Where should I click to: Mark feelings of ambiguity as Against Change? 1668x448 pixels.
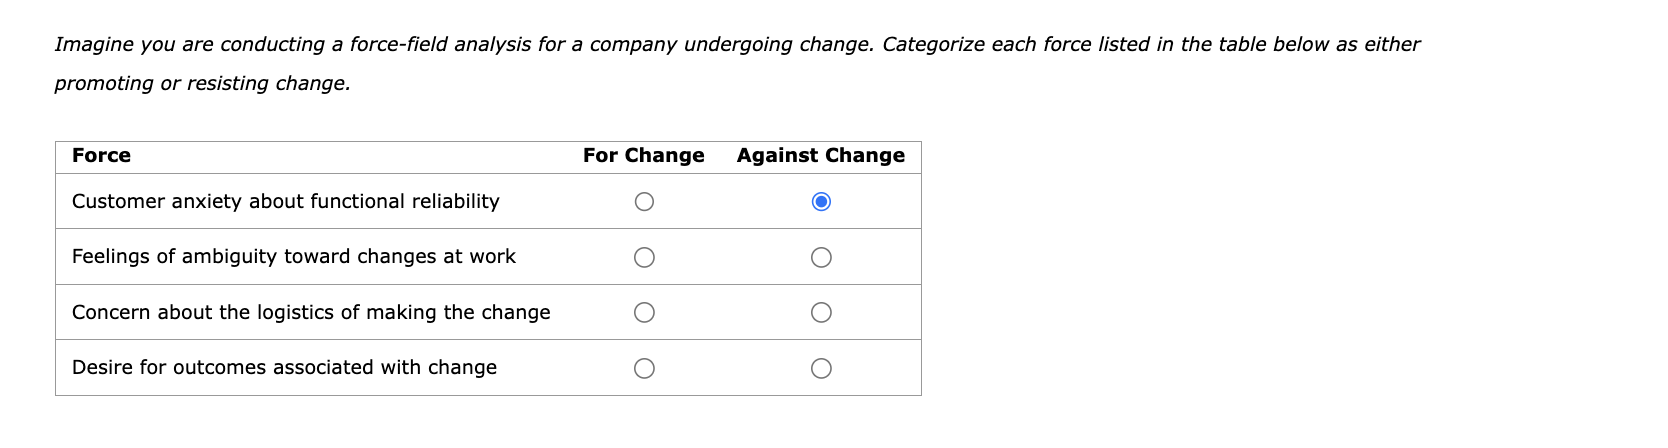(x=821, y=258)
